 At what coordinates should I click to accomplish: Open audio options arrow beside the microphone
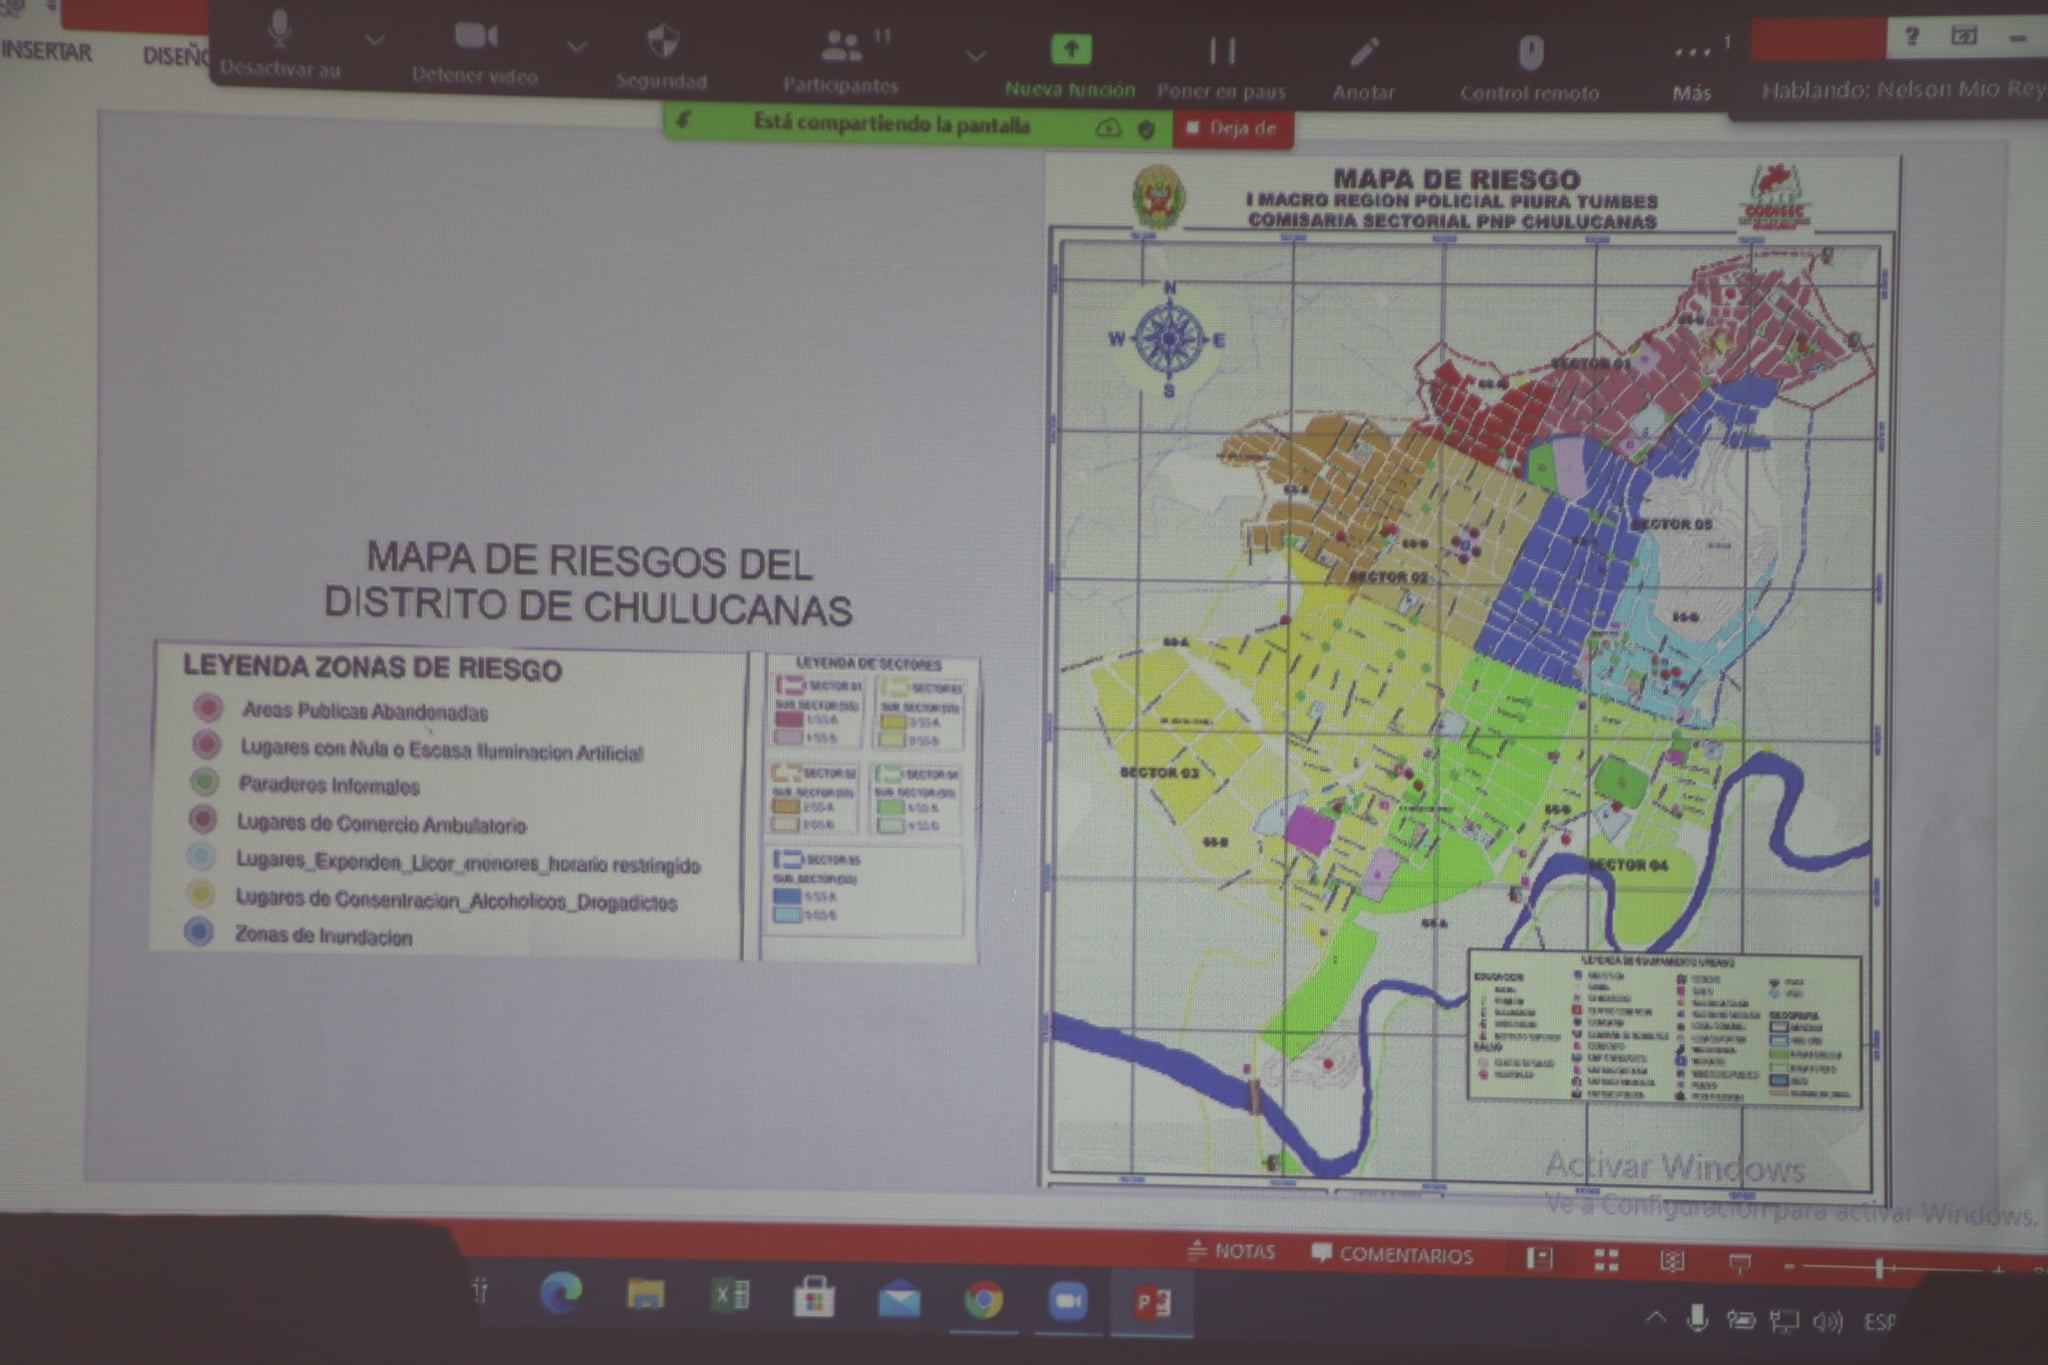tap(374, 41)
